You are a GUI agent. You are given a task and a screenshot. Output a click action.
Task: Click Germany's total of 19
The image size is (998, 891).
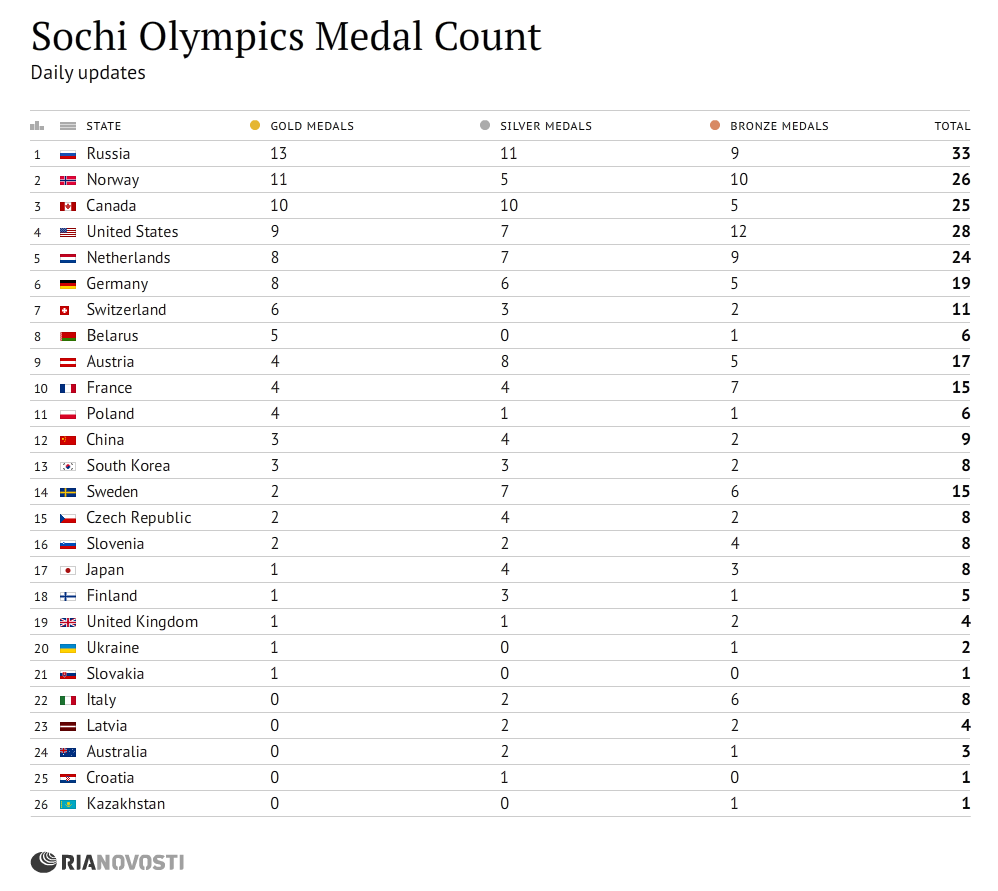tap(960, 284)
